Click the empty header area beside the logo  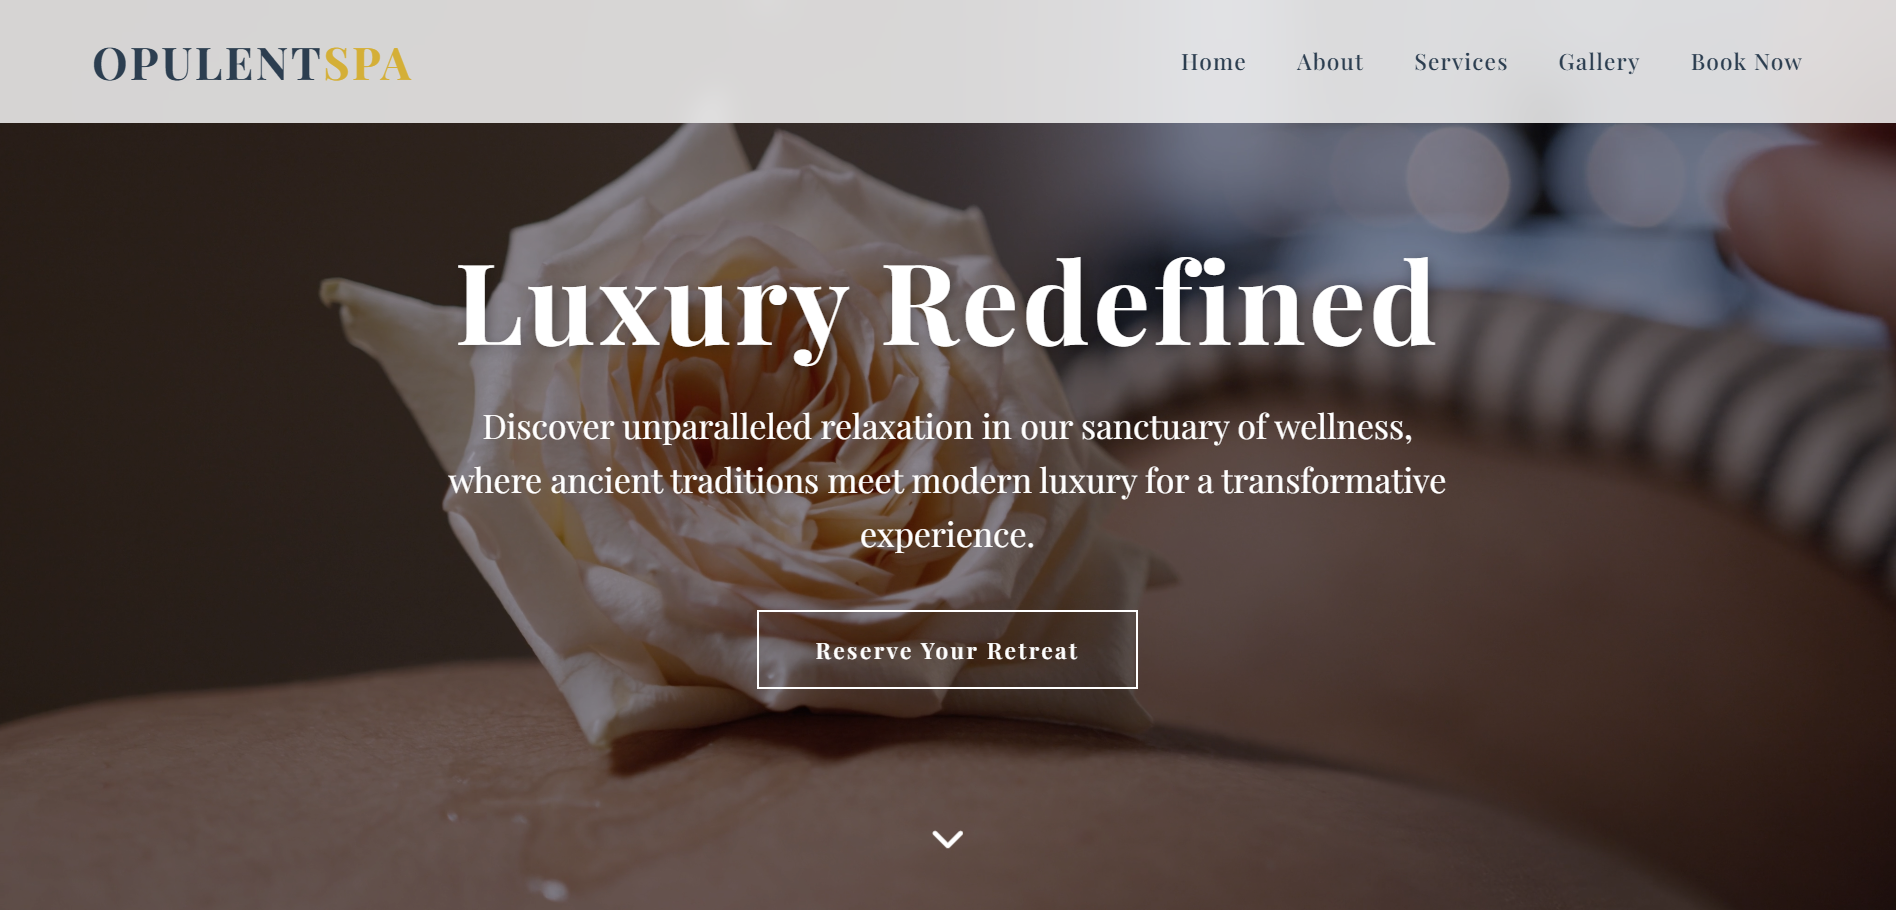(790, 62)
